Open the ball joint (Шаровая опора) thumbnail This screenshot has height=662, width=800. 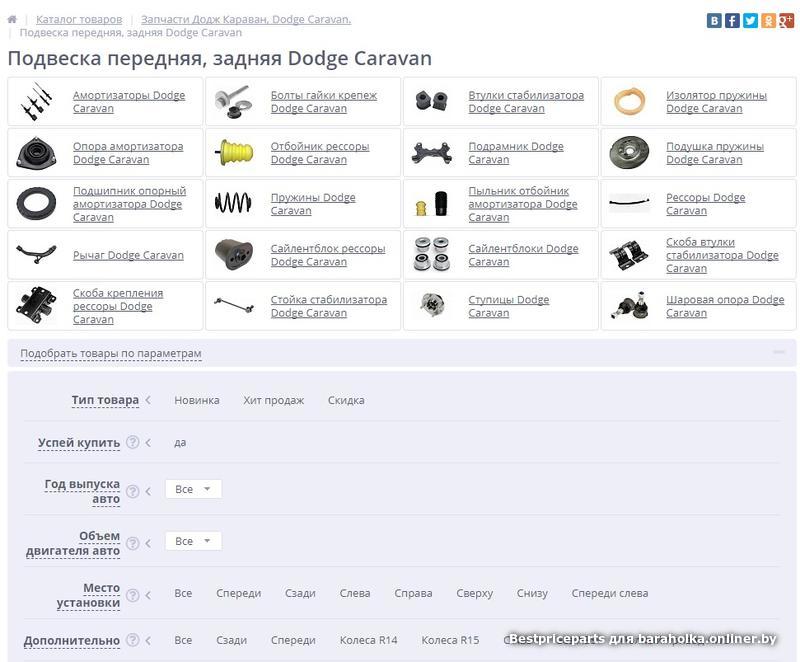(x=630, y=305)
